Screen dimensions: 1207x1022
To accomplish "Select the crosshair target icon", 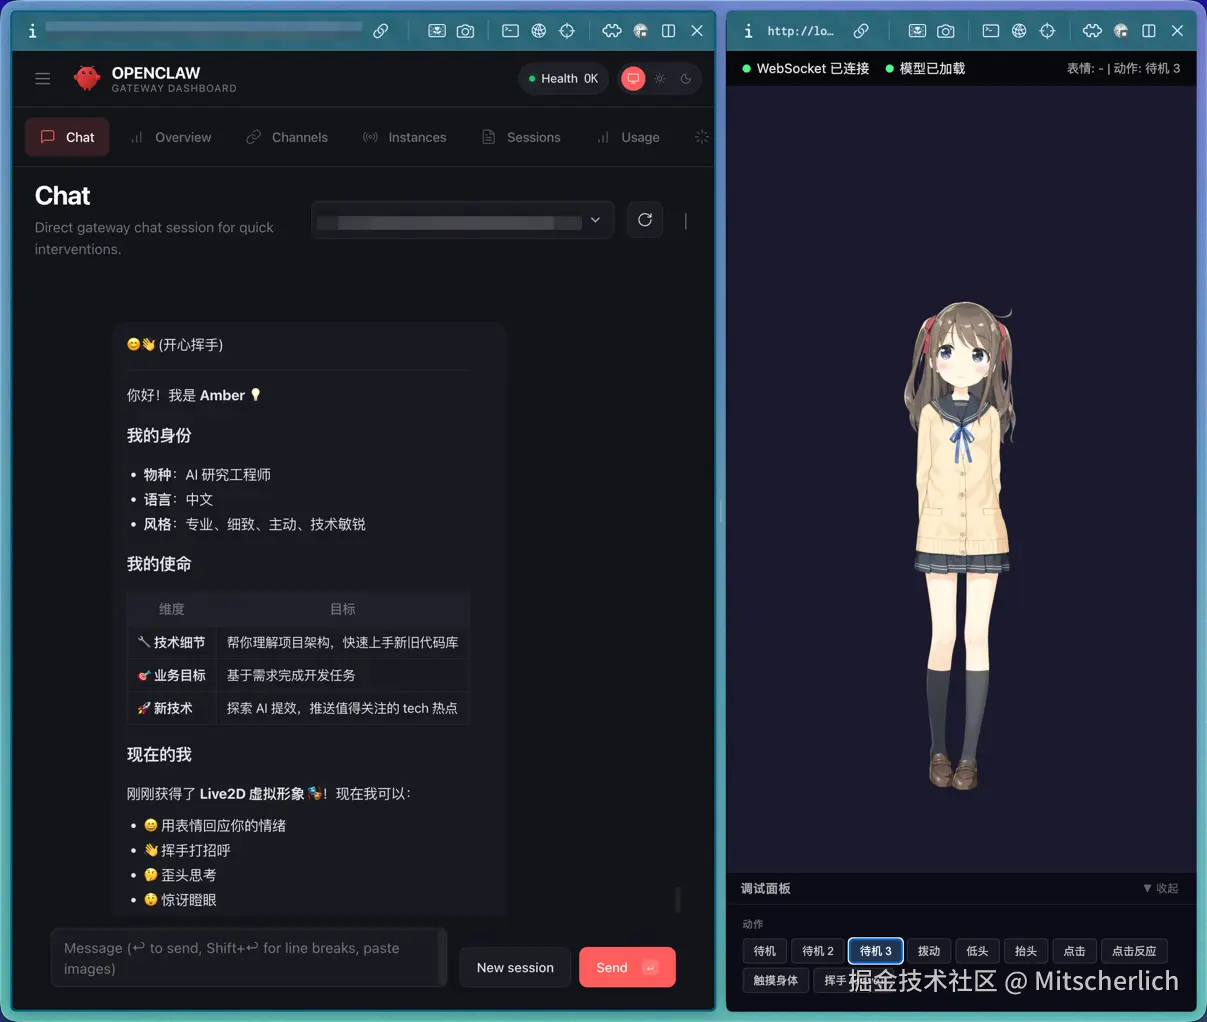I will click(x=567, y=31).
